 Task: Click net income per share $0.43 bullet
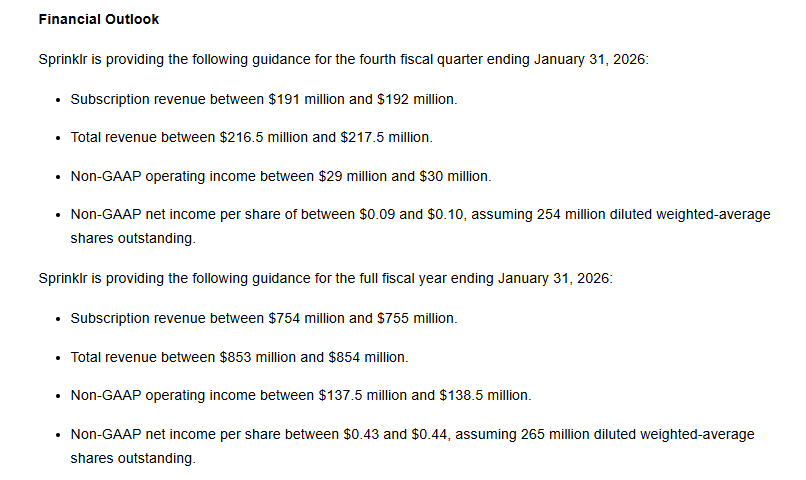[x=412, y=446]
